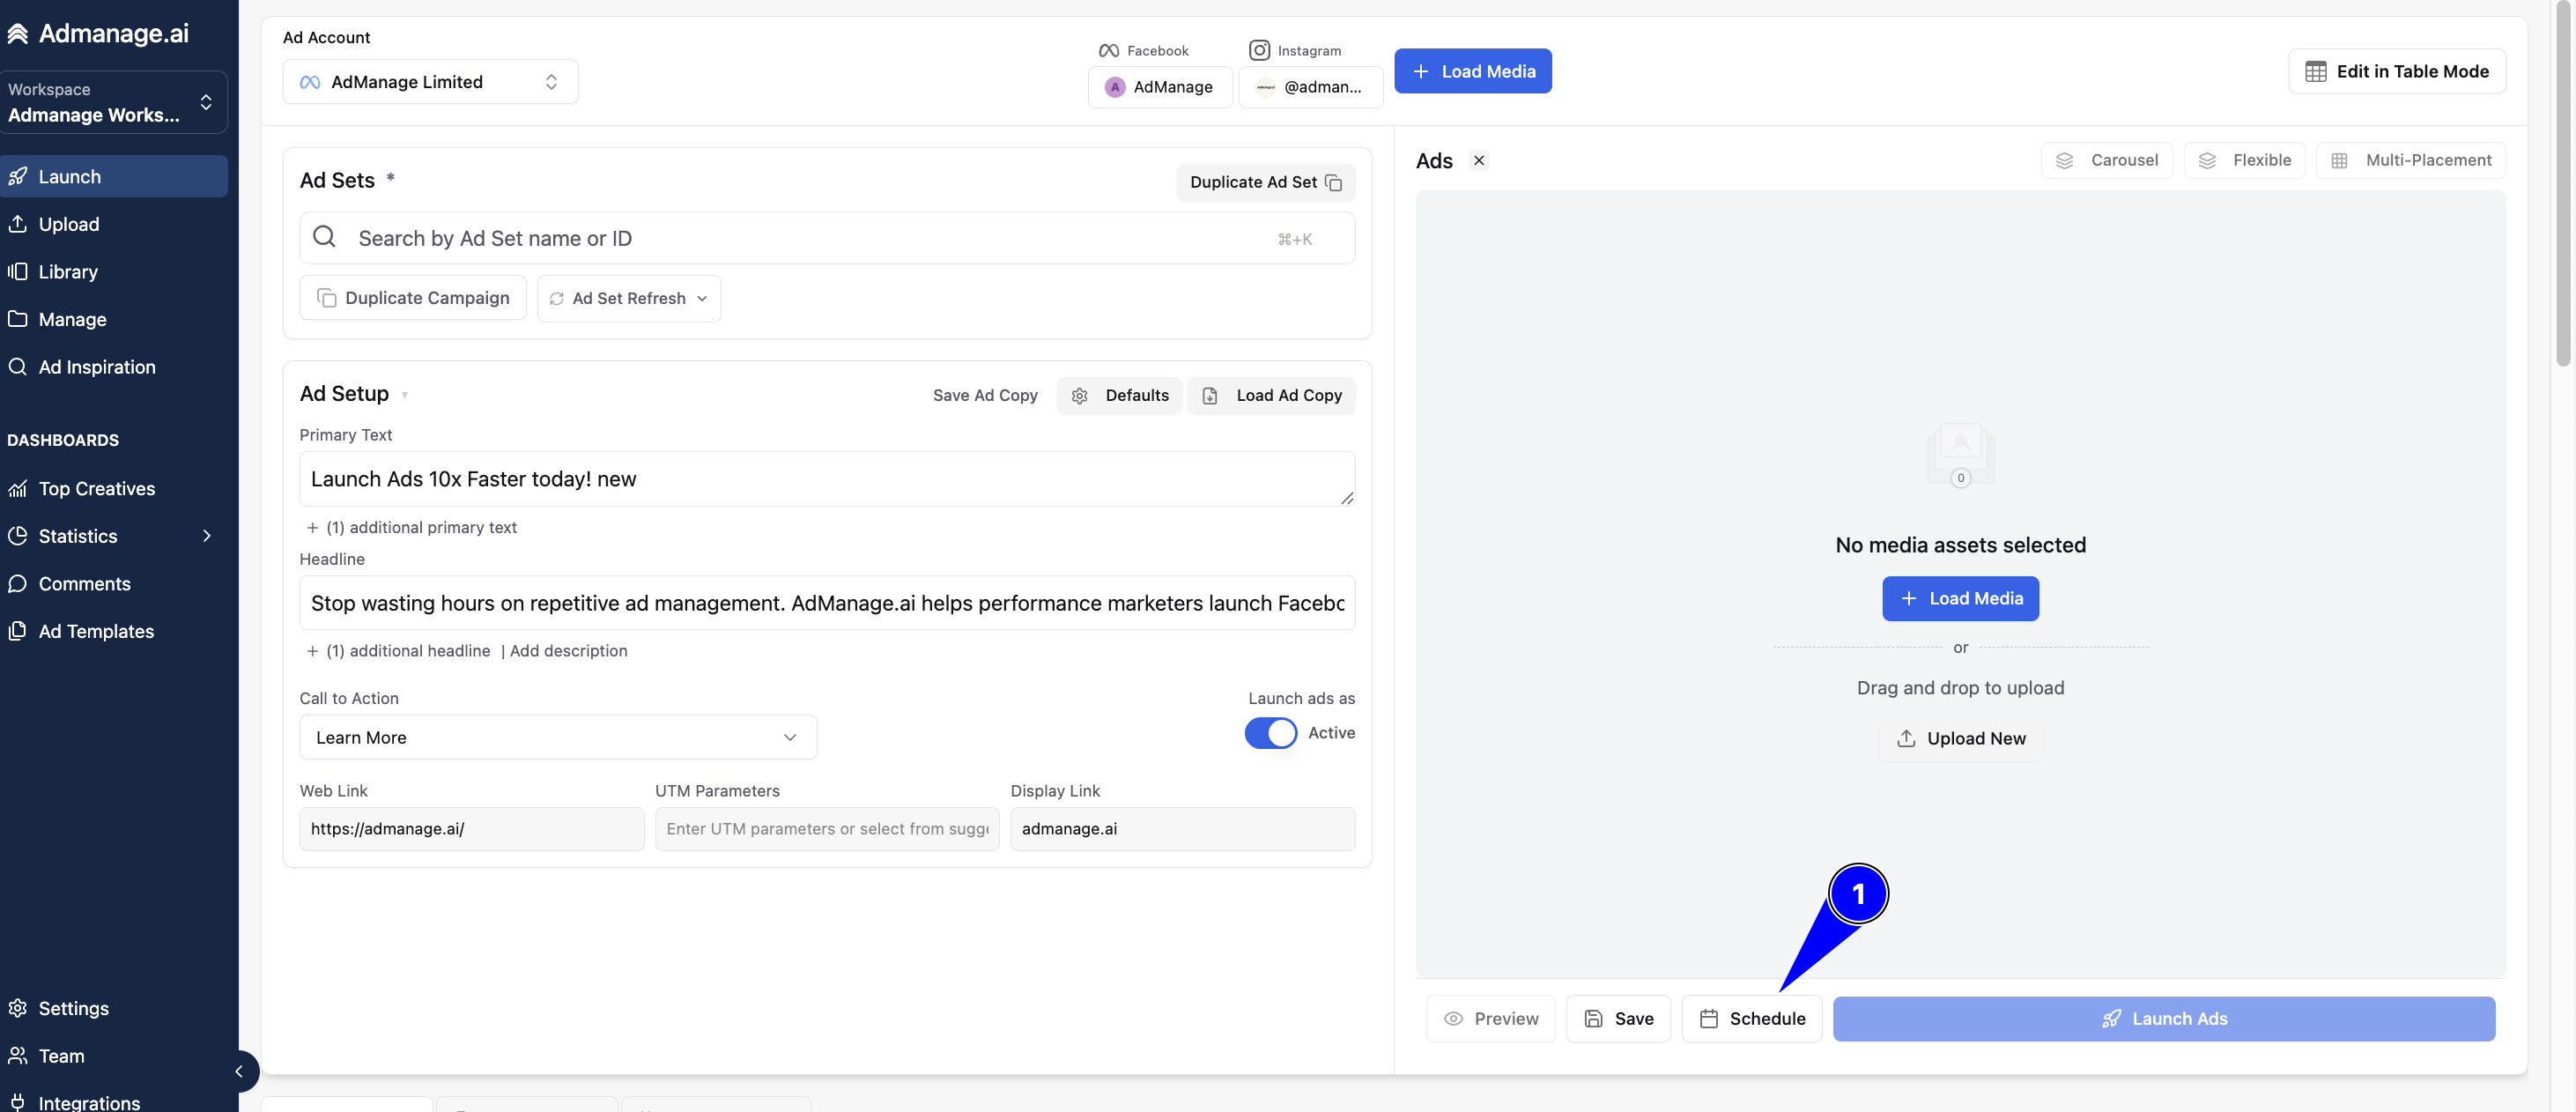Viewport: 2576px width, 1112px height.
Task: Open the Call to Action dropdown
Action: point(558,737)
